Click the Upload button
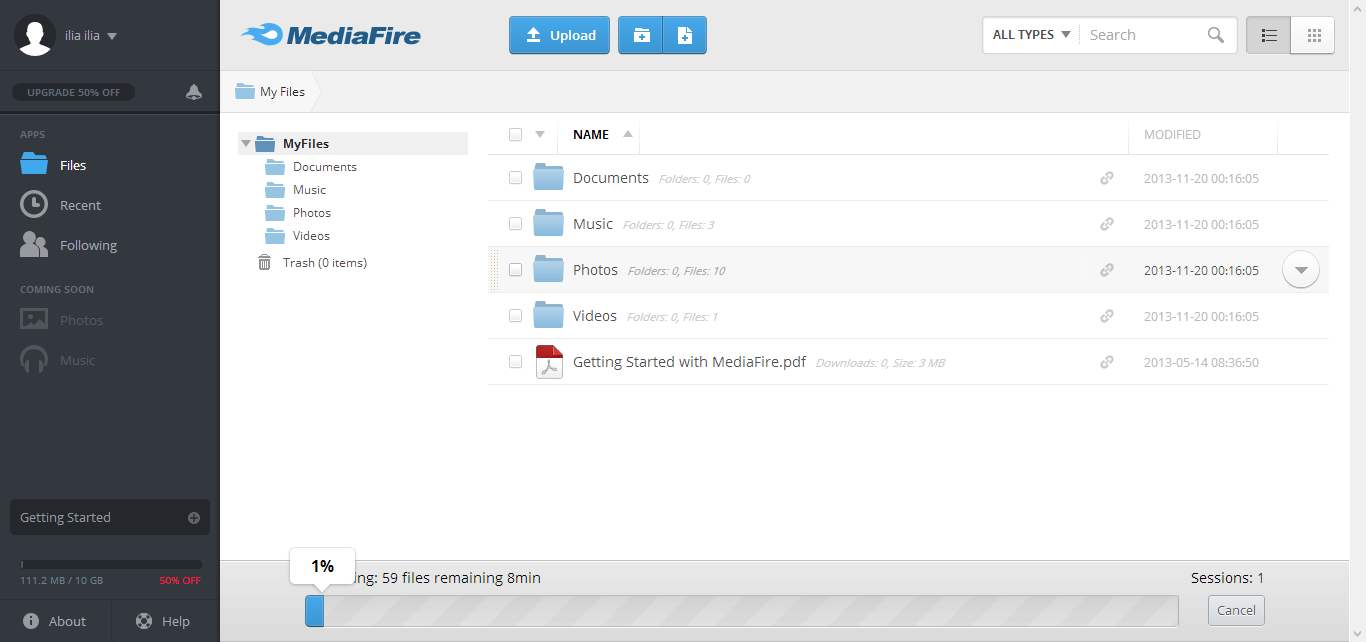Image resolution: width=1366 pixels, height=642 pixels. pos(559,35)
